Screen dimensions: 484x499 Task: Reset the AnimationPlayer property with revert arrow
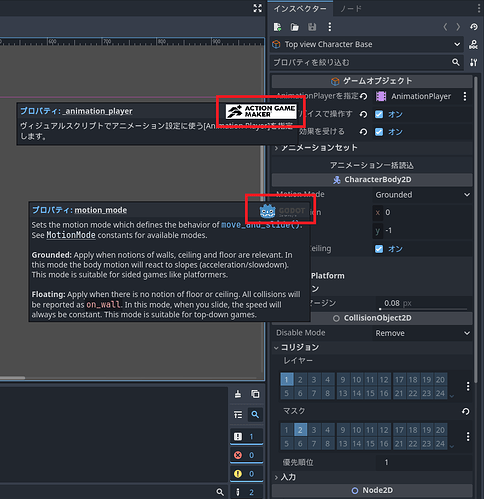point(364,97)
